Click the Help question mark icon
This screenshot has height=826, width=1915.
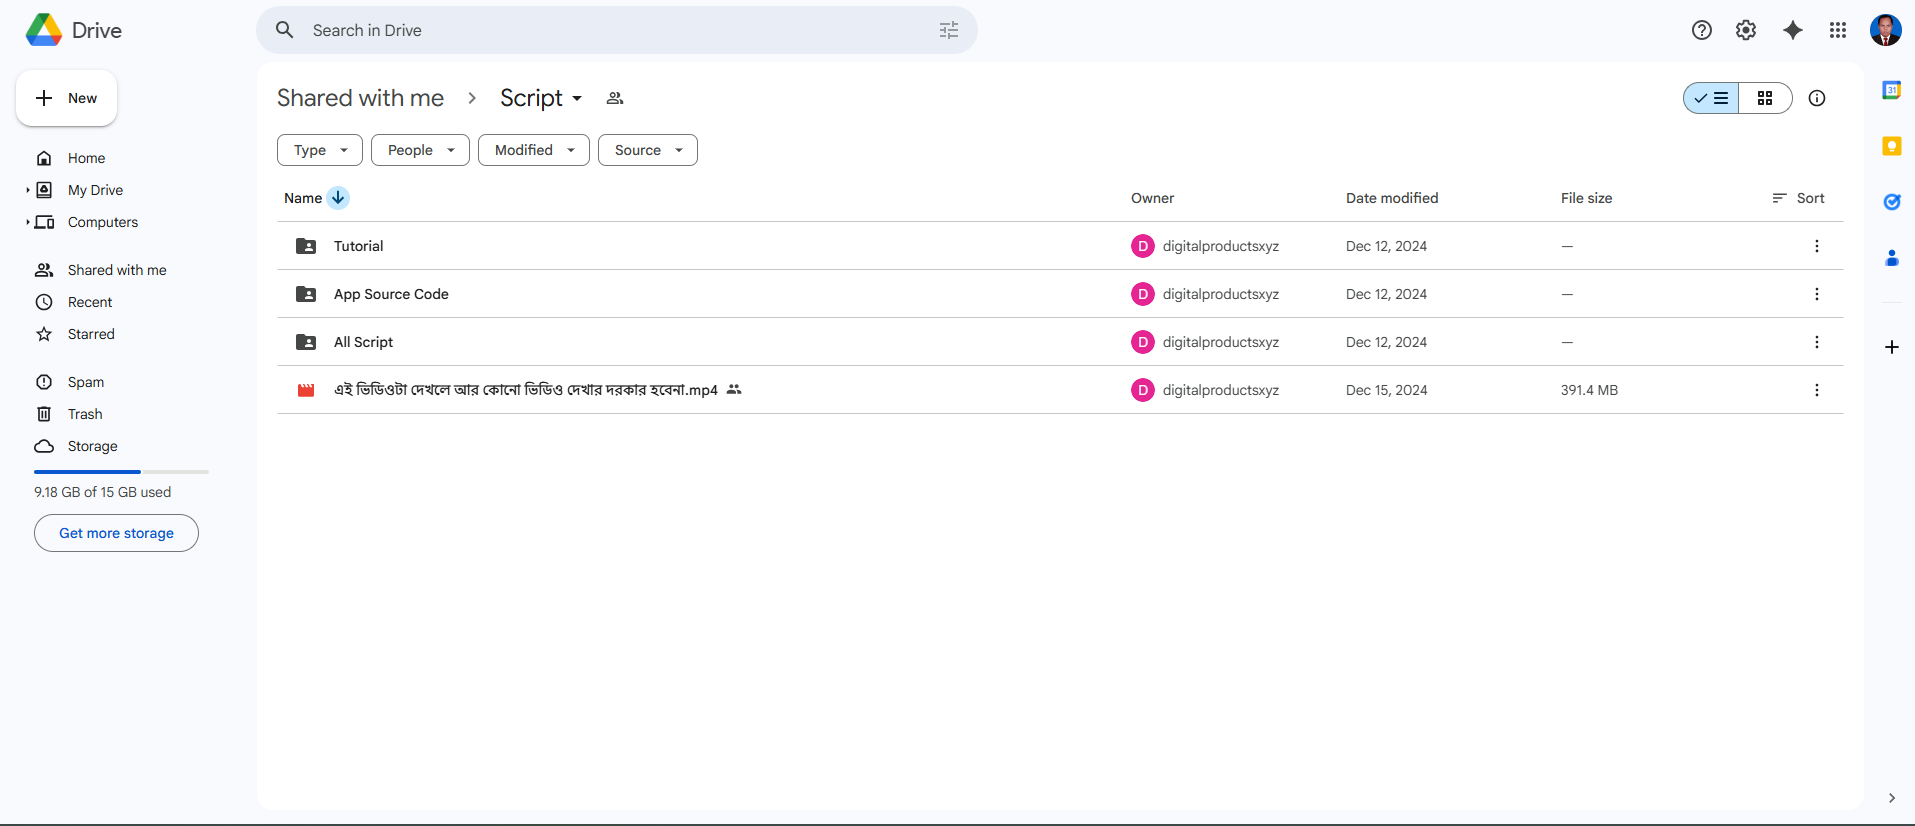pyautogui.click(x=1701, y=30)
